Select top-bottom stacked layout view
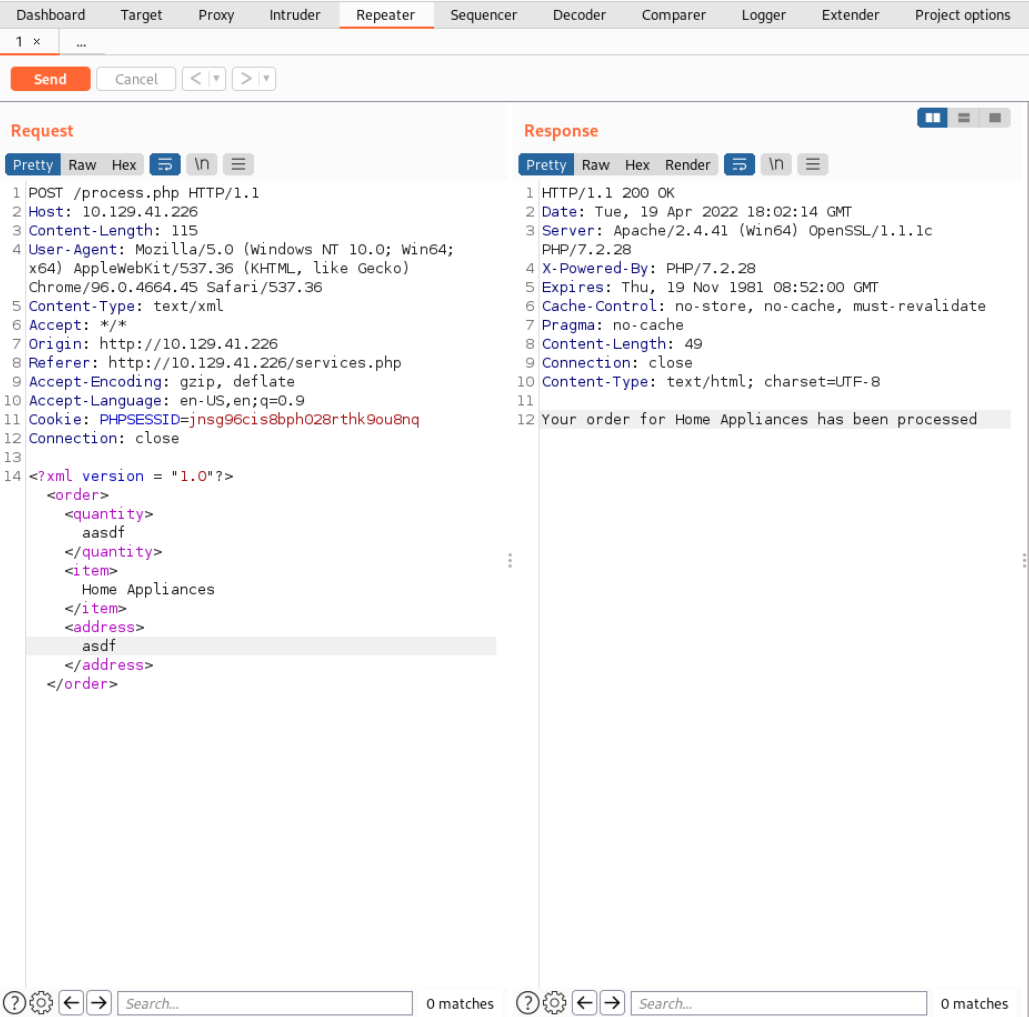 pos(963,118)
